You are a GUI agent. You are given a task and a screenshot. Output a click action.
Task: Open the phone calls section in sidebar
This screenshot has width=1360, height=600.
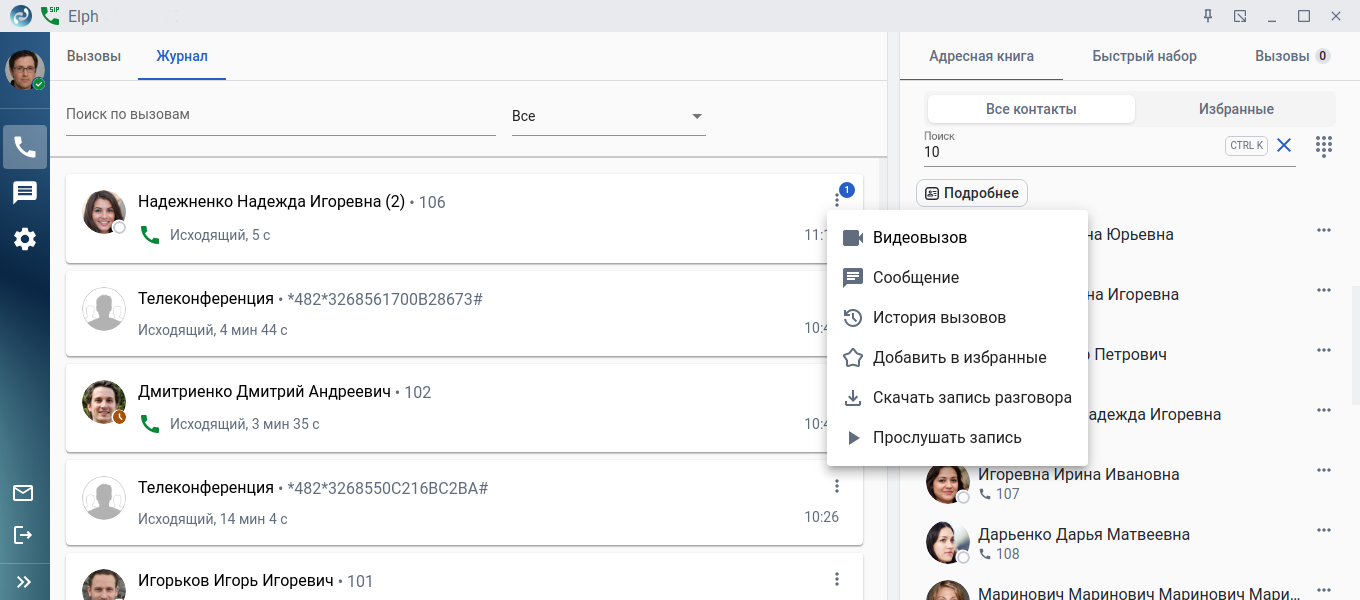(25, 147)
